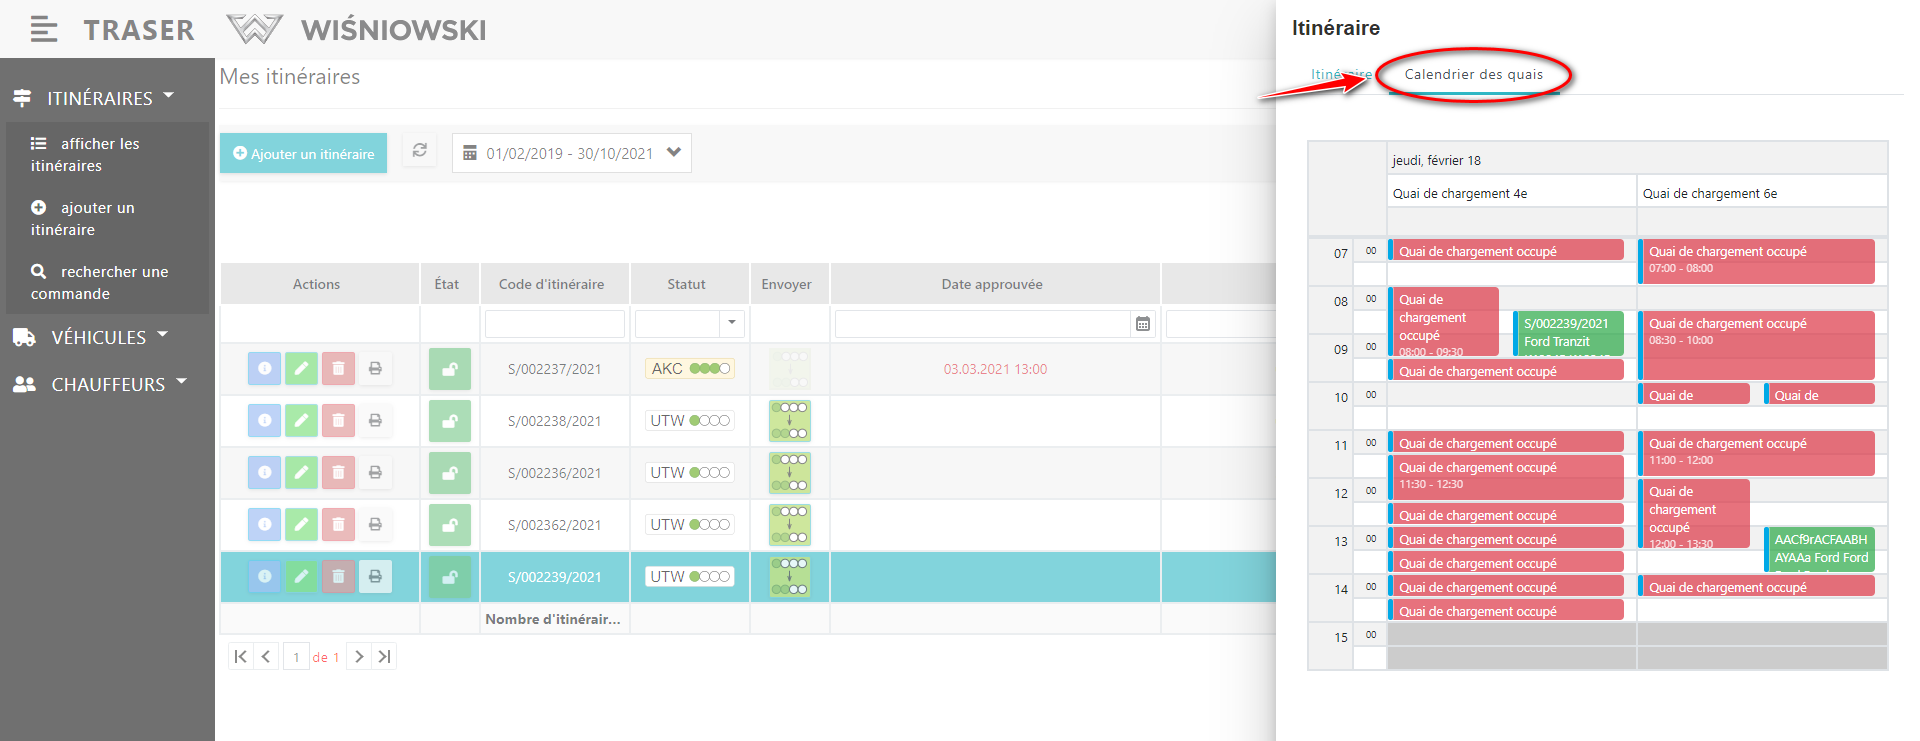Viewport: 1920px width, 741px height.
Task: Delete itinerary S/002236/2021 using trash icon
Action: click(x=338, y=473)
